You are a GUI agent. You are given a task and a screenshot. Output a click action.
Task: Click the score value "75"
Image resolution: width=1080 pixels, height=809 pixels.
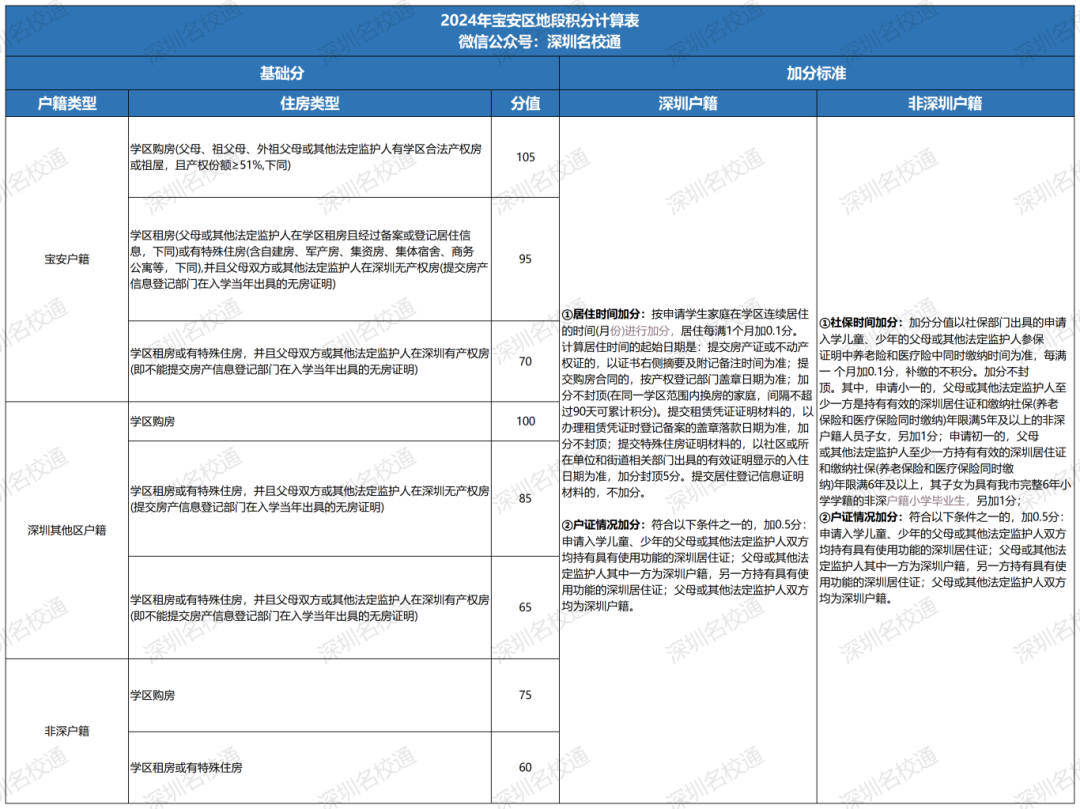click(x=526, y=695)
